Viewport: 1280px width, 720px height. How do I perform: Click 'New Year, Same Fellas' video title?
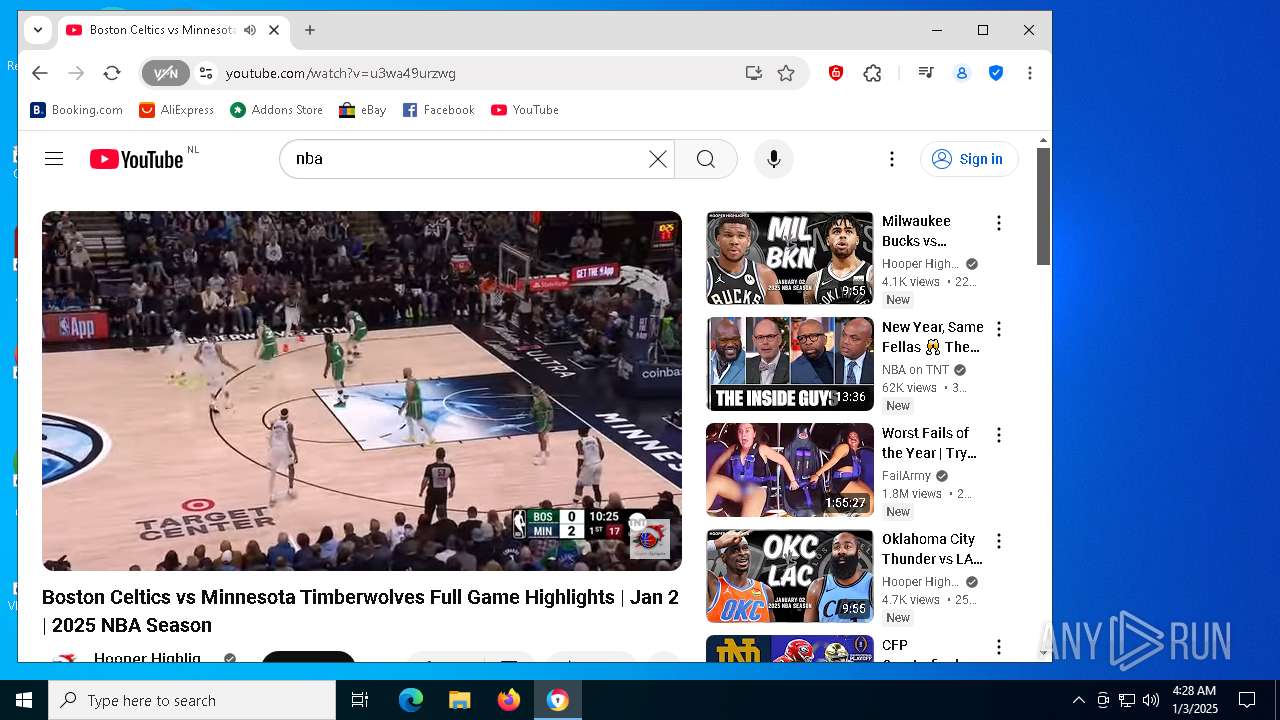[932, 337]
